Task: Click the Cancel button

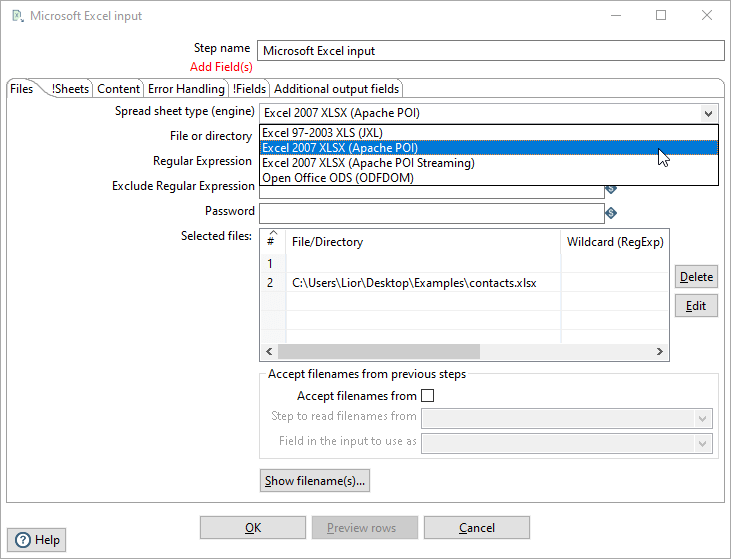Action: click(x=476, y=528)
